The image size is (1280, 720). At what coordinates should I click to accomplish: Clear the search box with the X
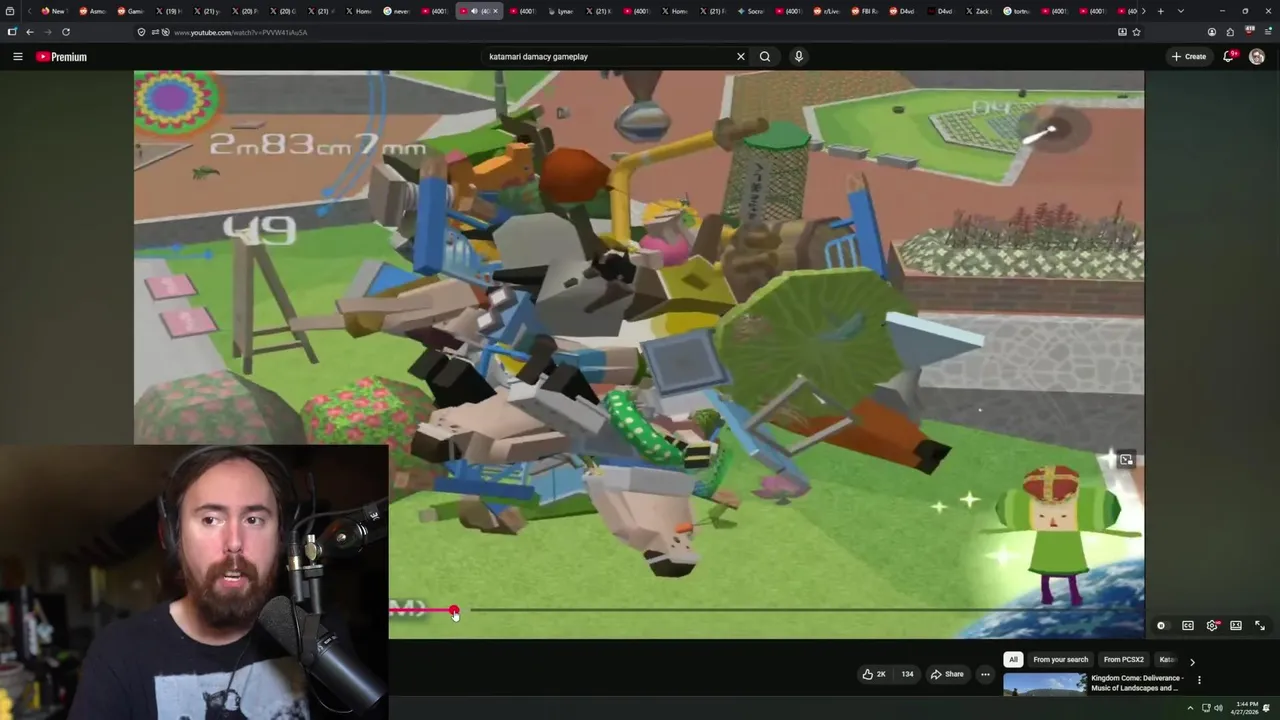[741, 57]
